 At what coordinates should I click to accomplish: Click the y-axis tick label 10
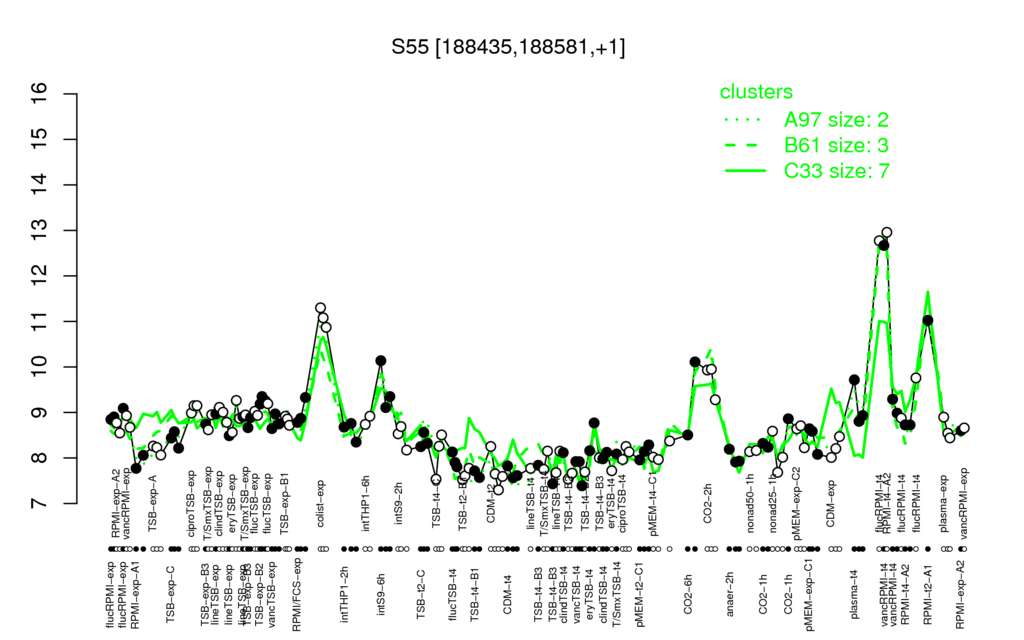pos(40,367)
